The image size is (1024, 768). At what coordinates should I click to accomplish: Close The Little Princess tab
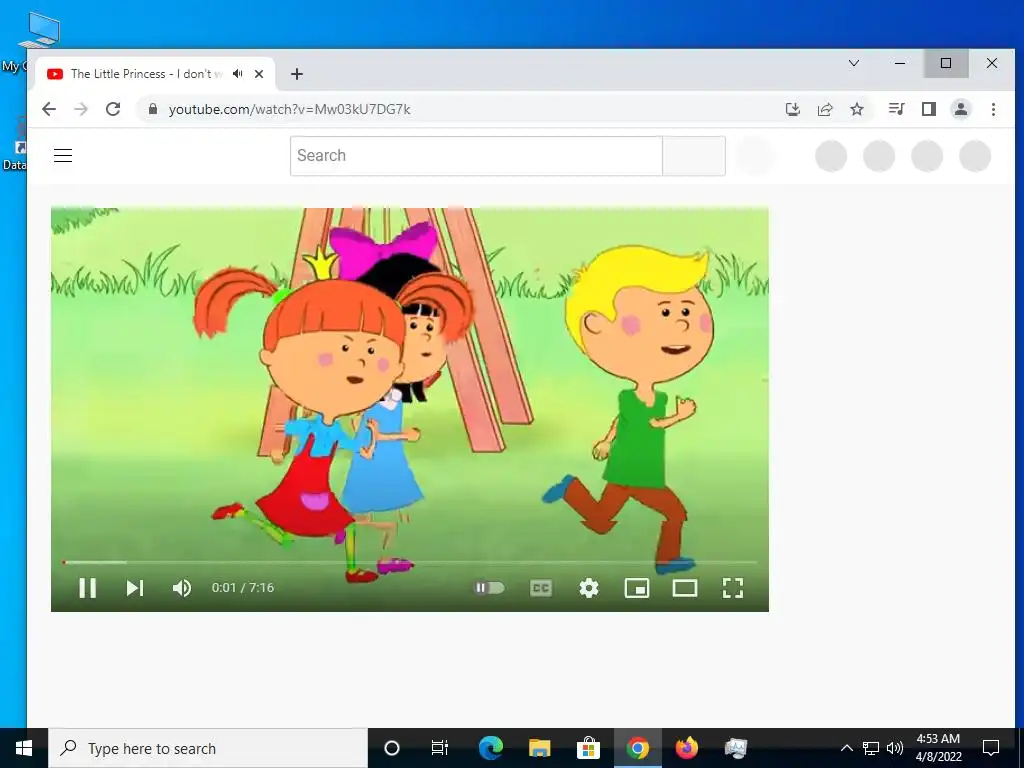click(x=259, y=74)
